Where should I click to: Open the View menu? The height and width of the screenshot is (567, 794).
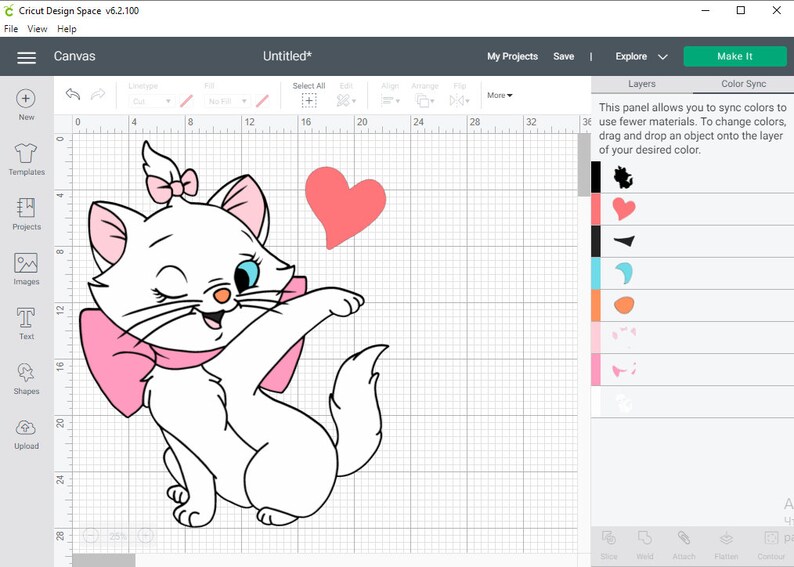pos(37,29)
